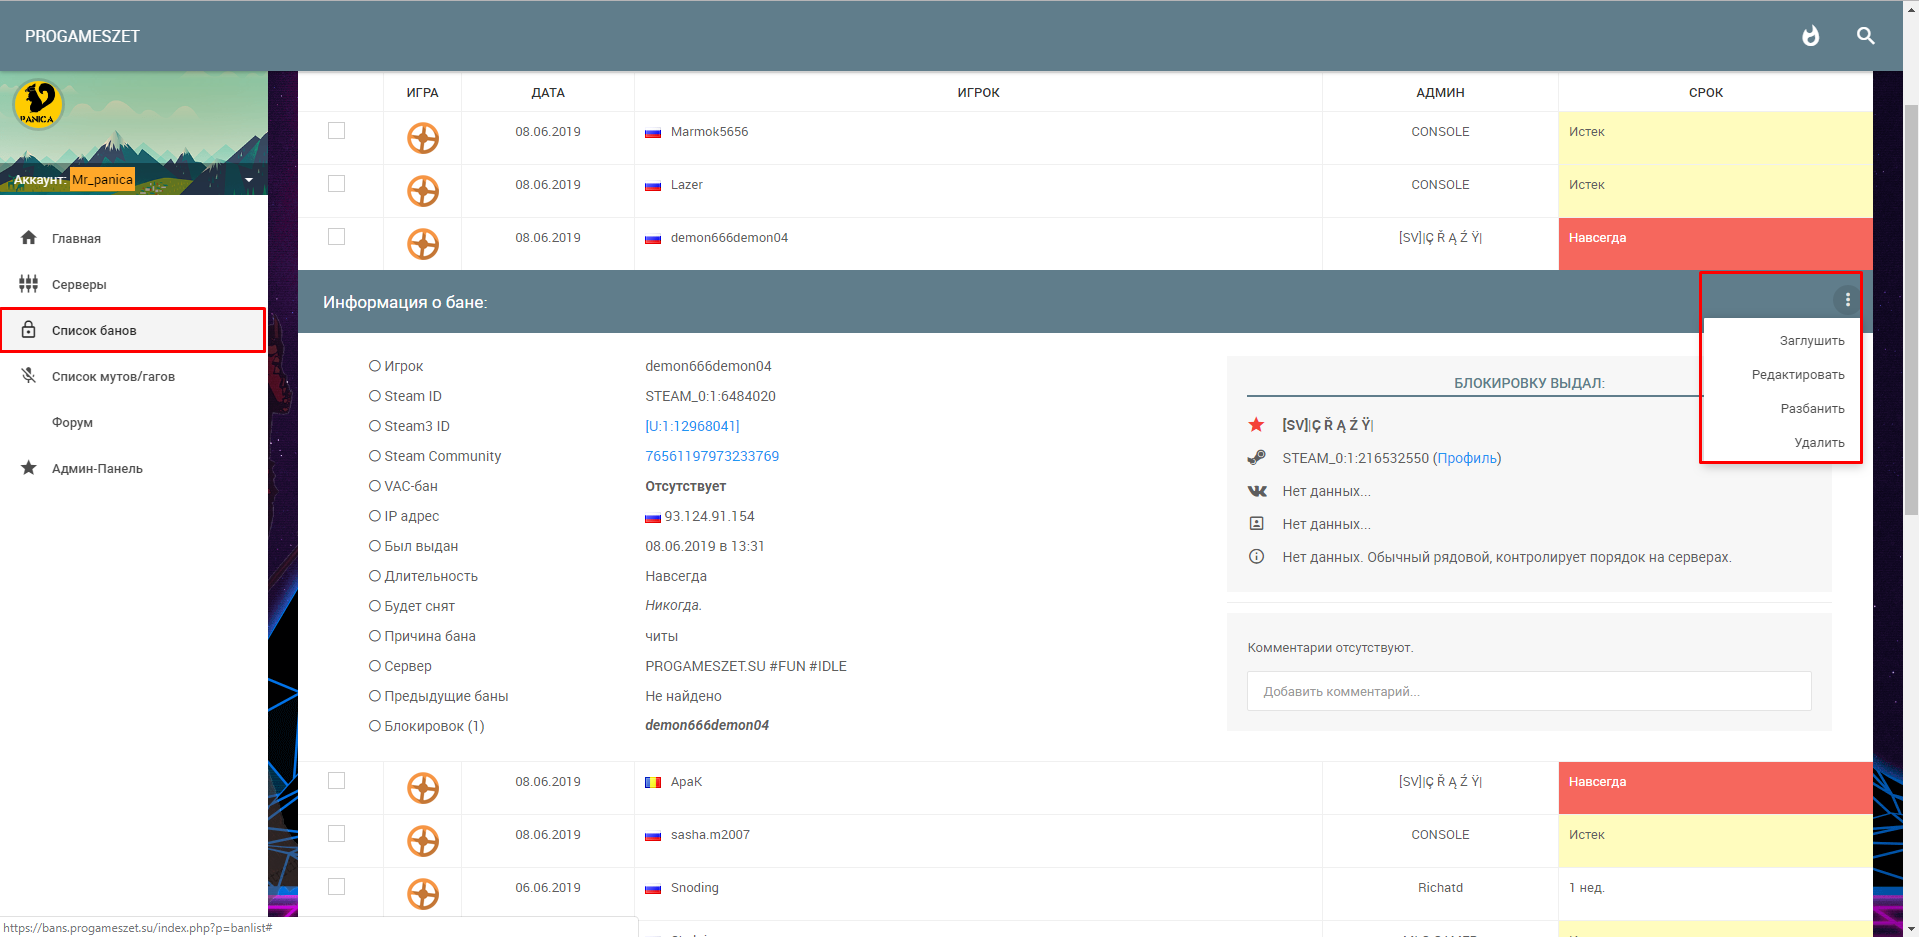Viewport: 1919px width, 937px height.
Task: Open admin's Профиль link
Action: coord(1467,458)
